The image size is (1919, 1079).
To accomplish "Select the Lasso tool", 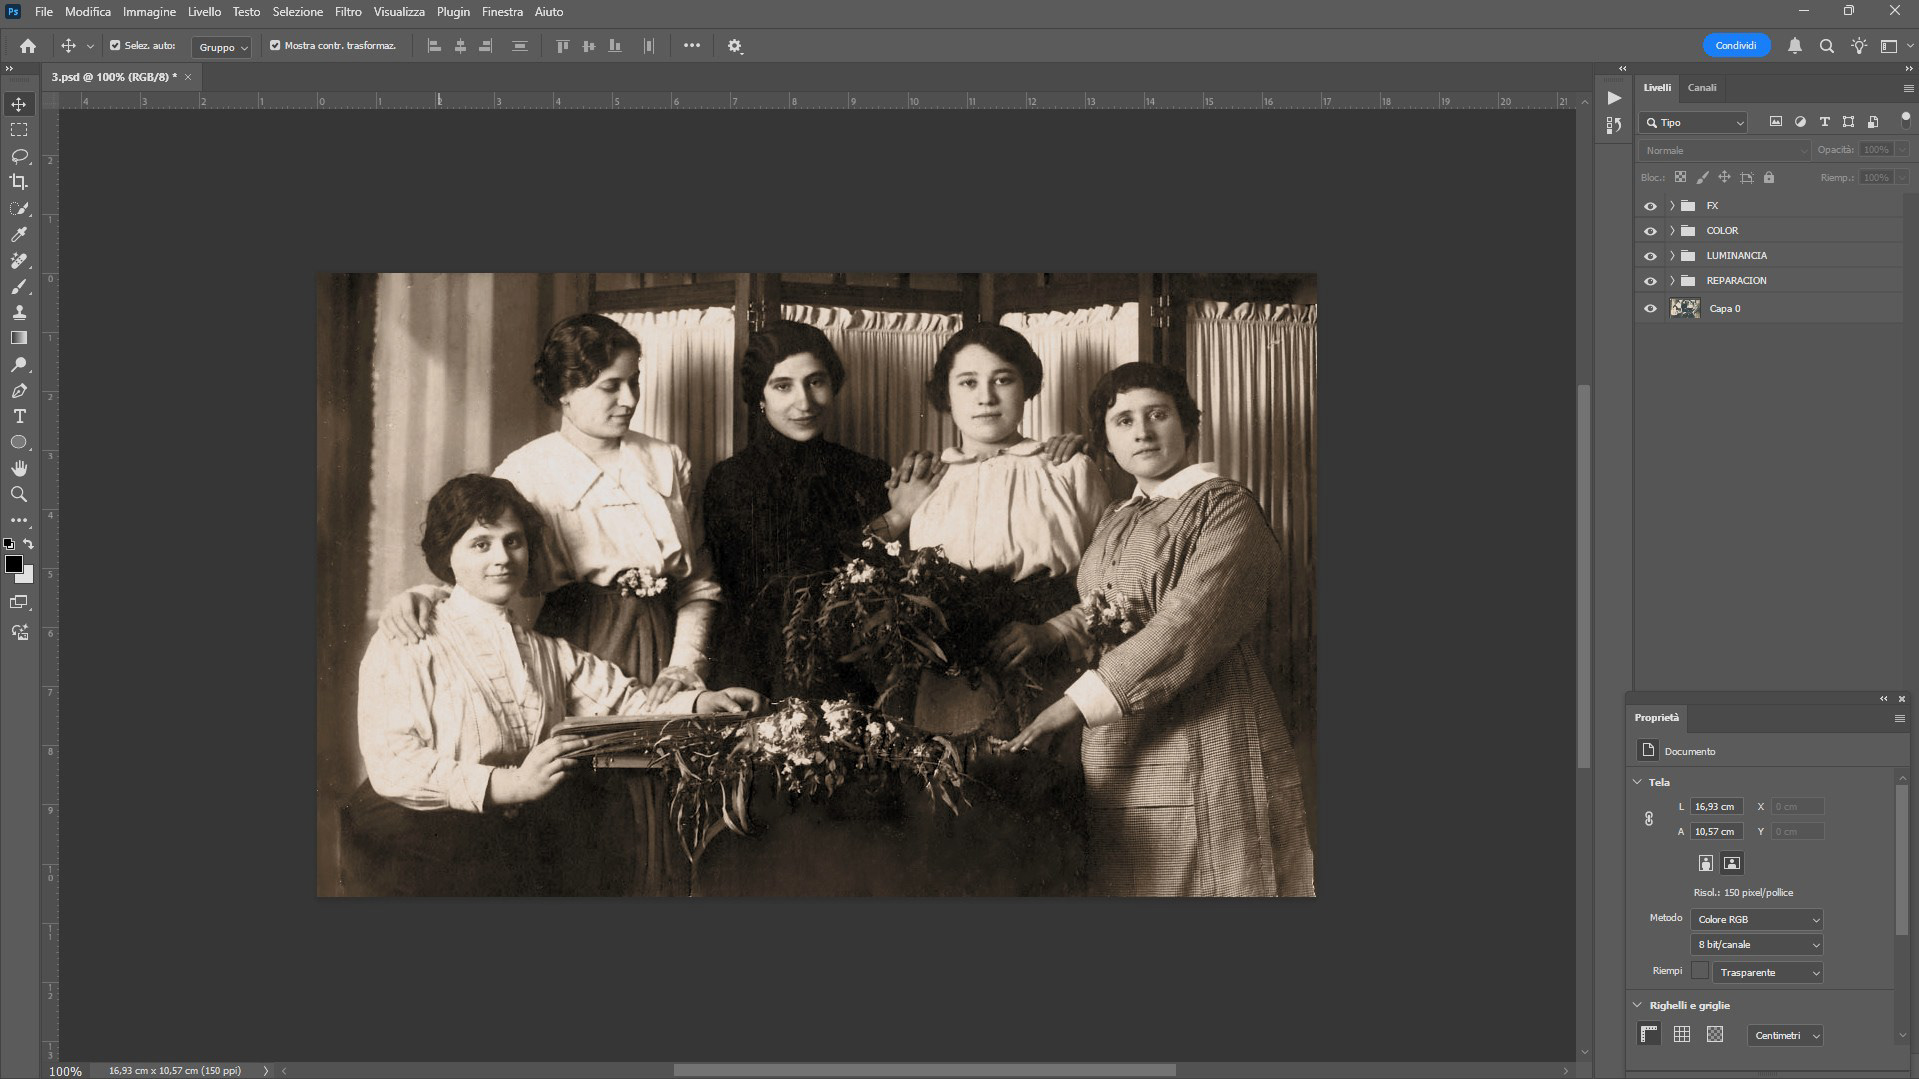I will tap(19, 156).
